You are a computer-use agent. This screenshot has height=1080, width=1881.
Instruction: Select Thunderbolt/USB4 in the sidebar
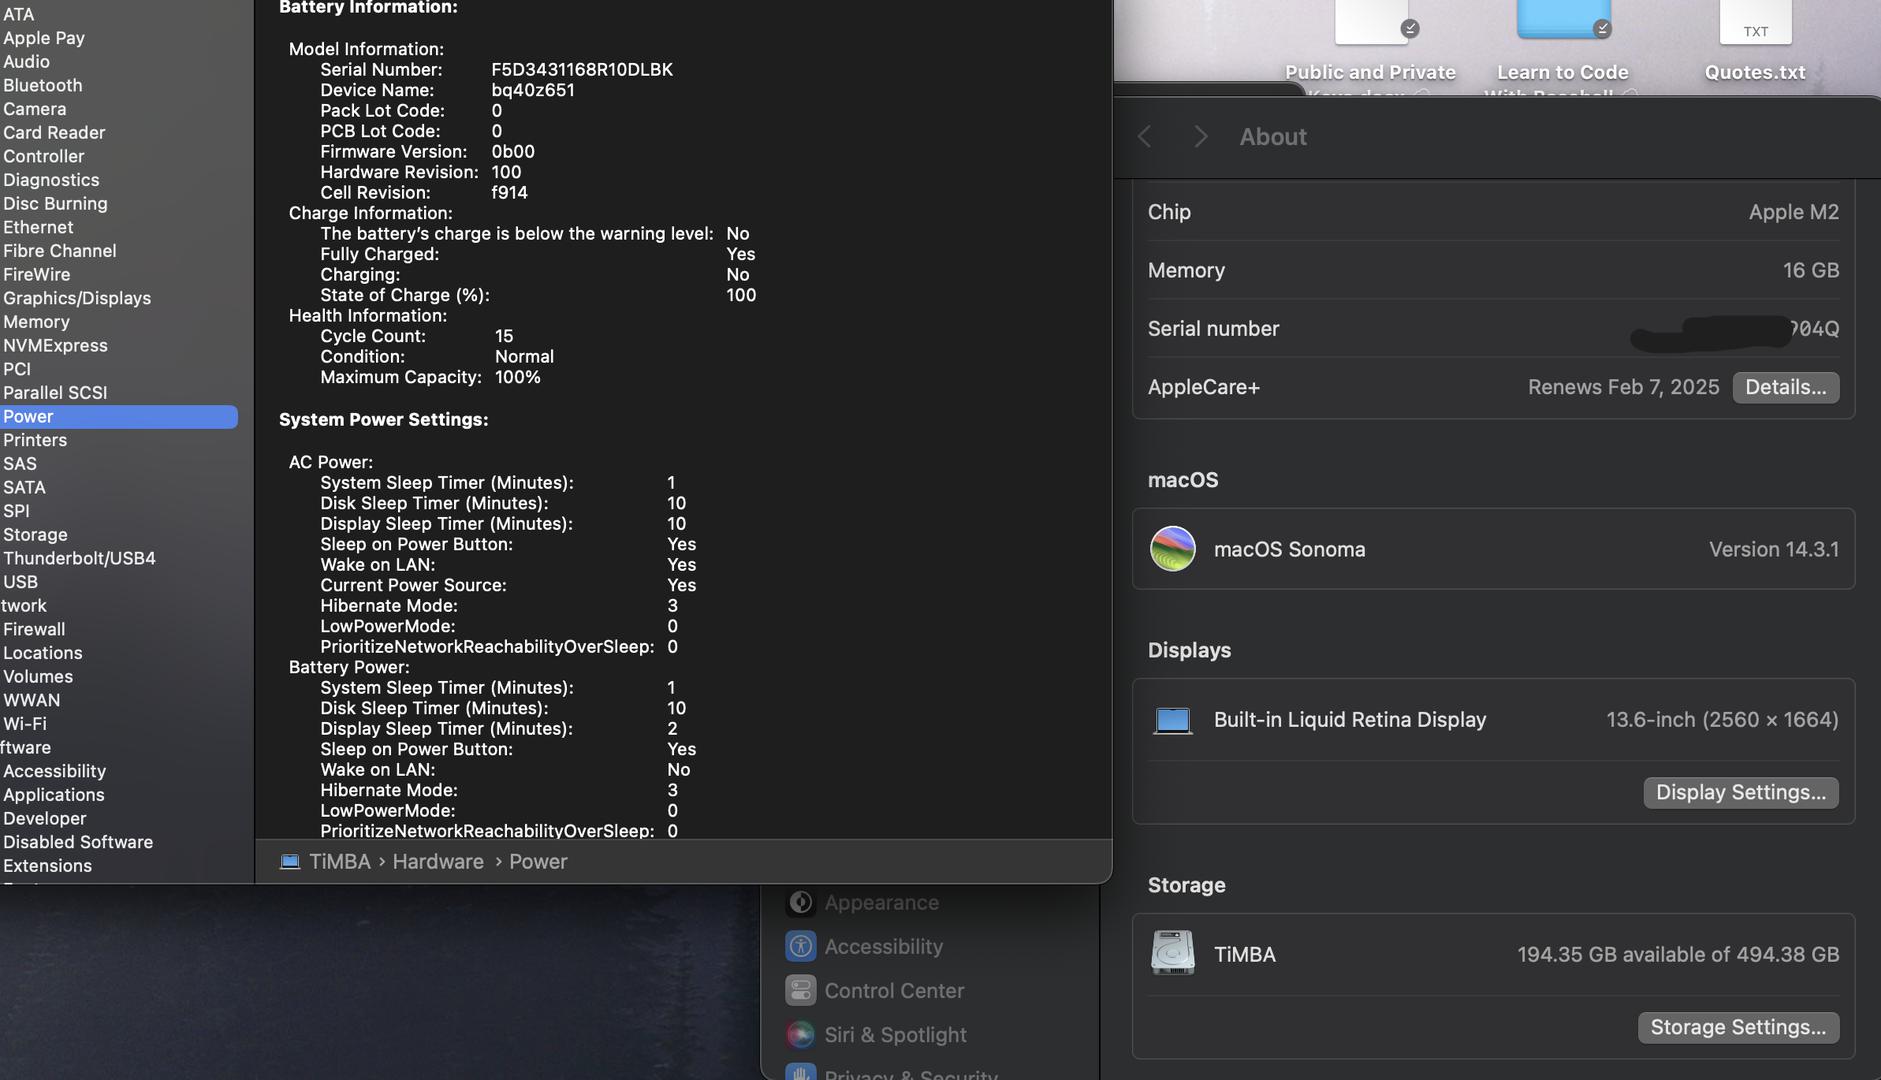(x=79, y=558)
